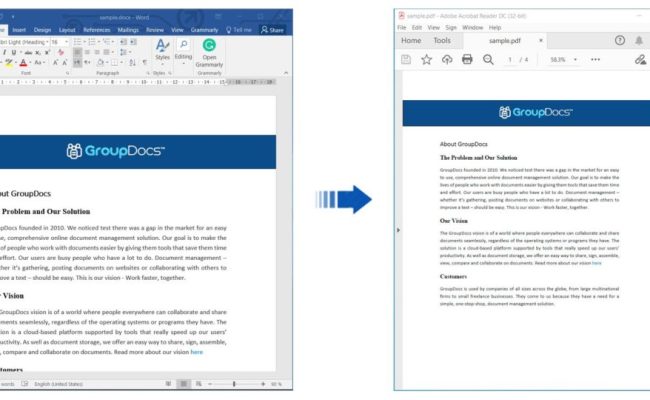
Task: Follow the 'here' link in Word document
Action: tap(196, 352)
